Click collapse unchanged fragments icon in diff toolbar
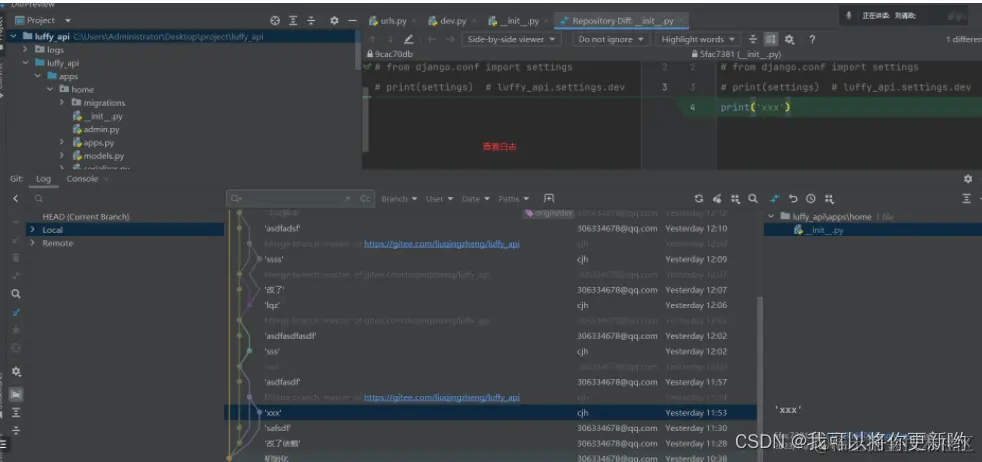 coord(753,39)
